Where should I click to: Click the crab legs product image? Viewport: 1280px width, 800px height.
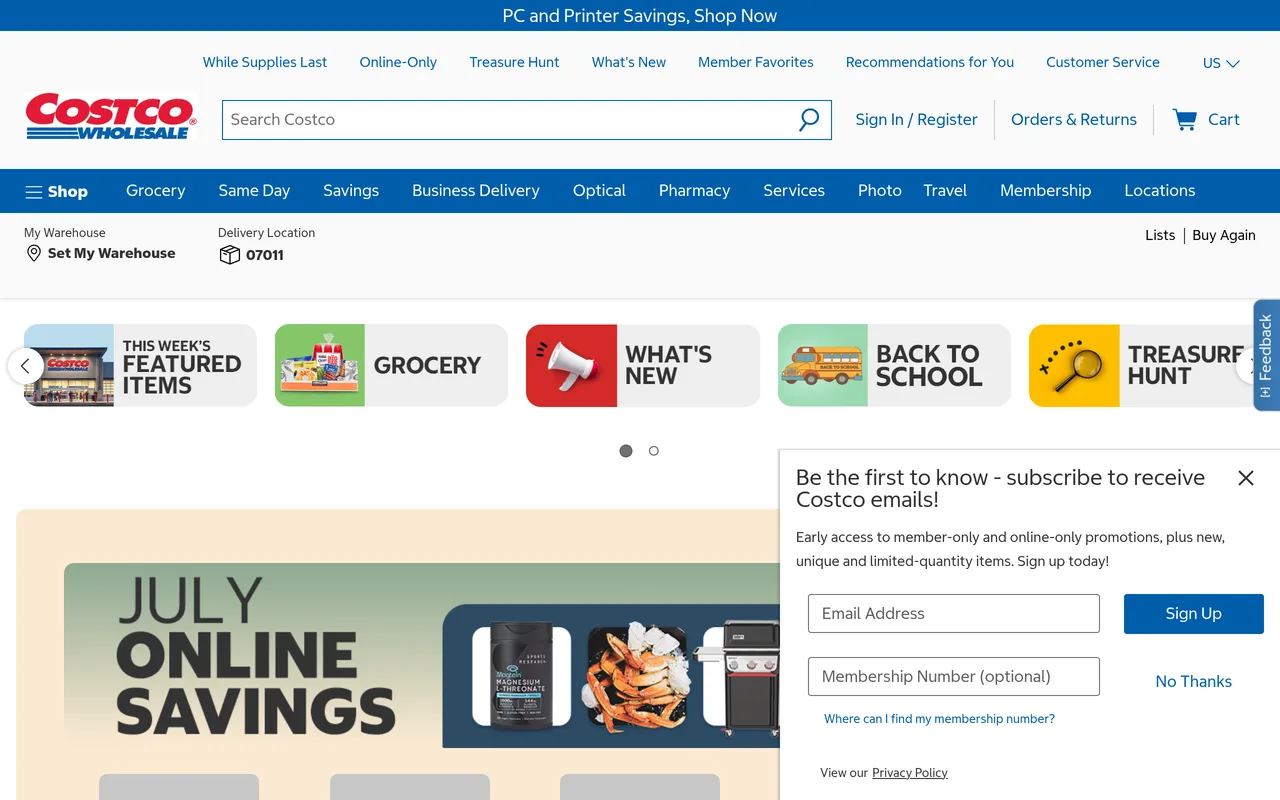(637, 675)
